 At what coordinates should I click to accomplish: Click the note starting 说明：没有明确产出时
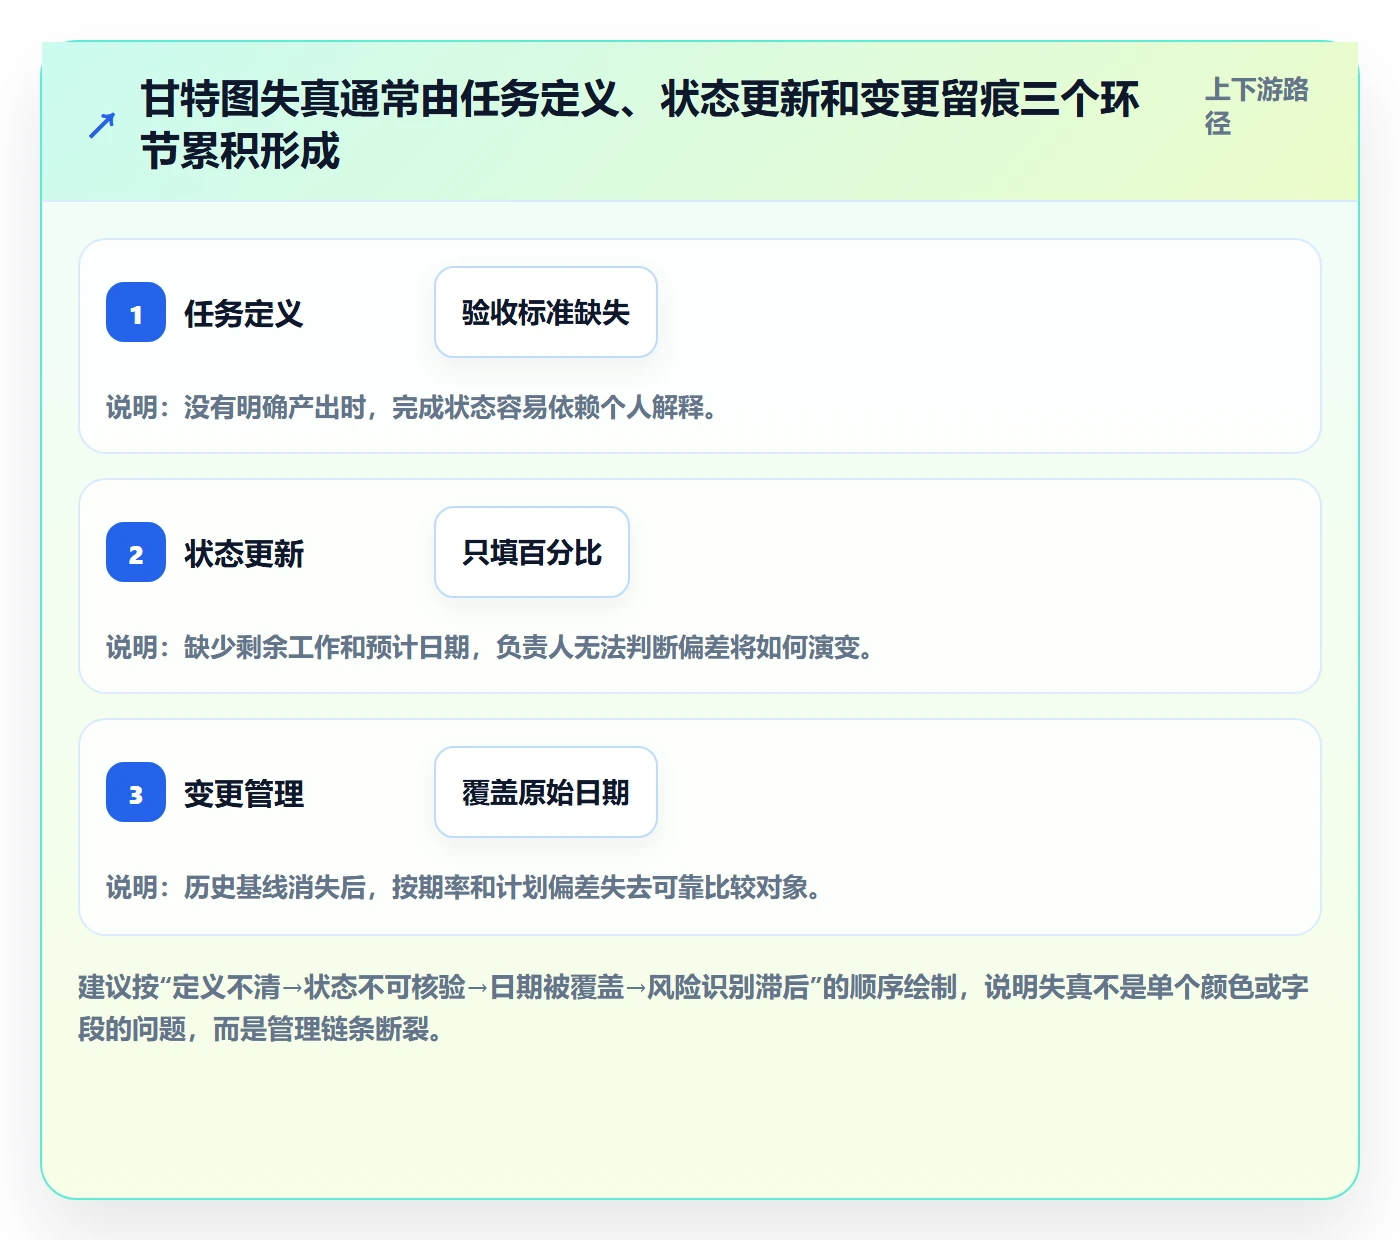[412, 408]
